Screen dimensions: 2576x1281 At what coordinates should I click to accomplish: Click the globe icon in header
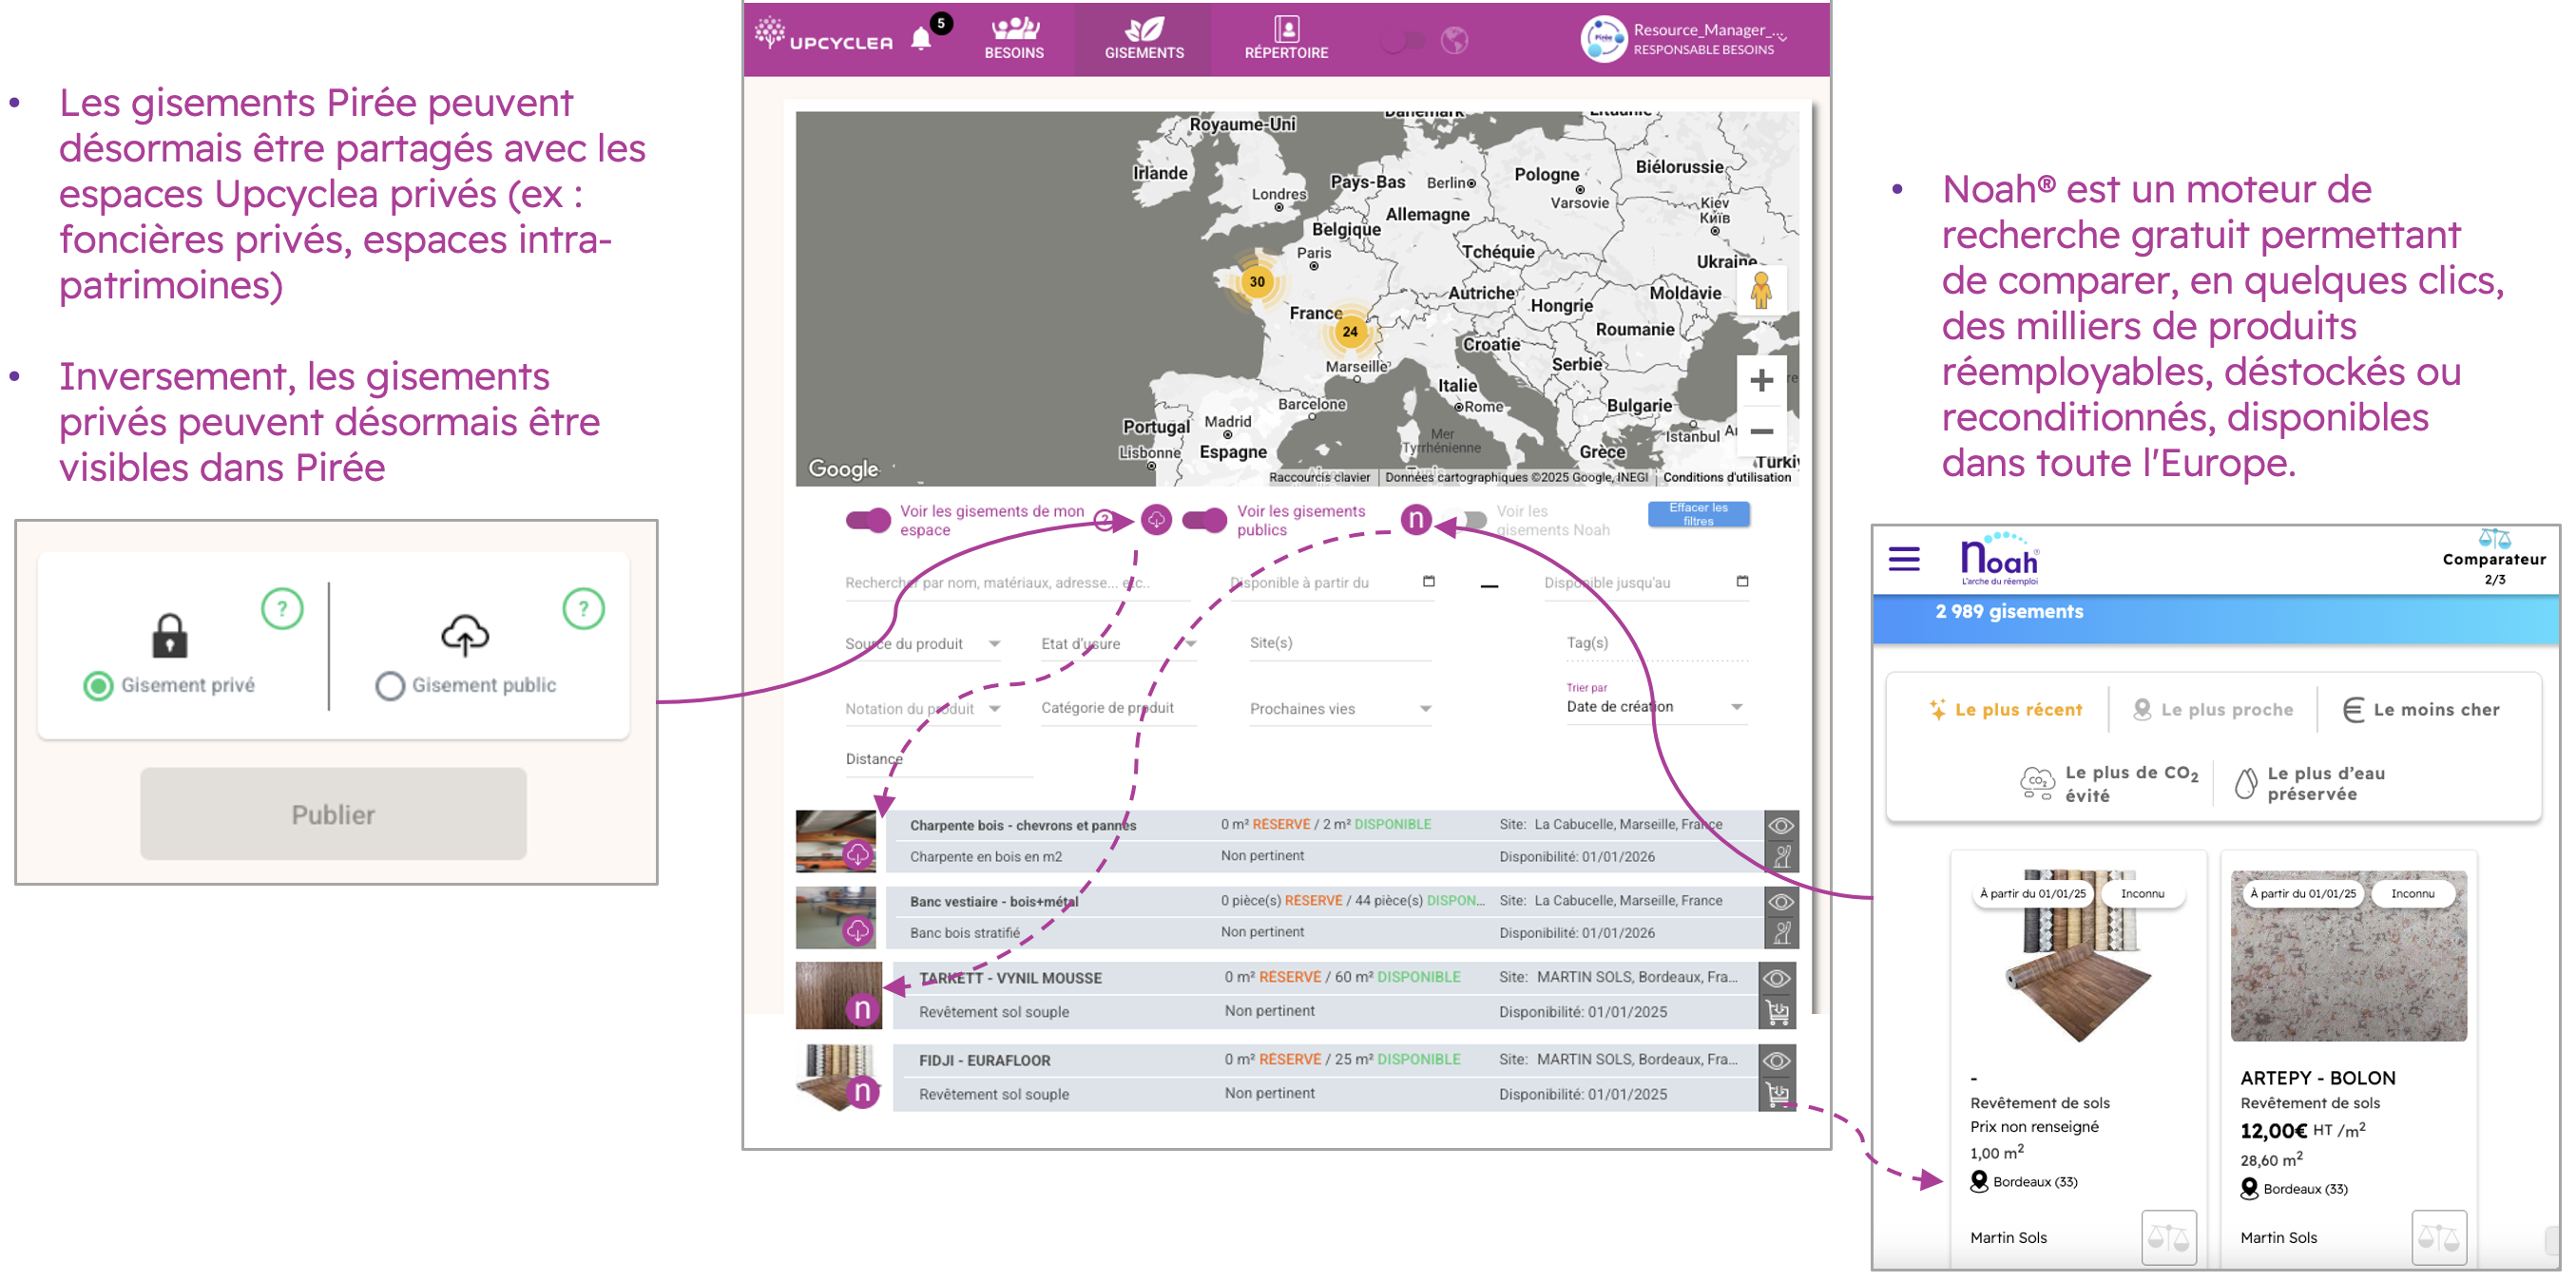(1455, 40)
